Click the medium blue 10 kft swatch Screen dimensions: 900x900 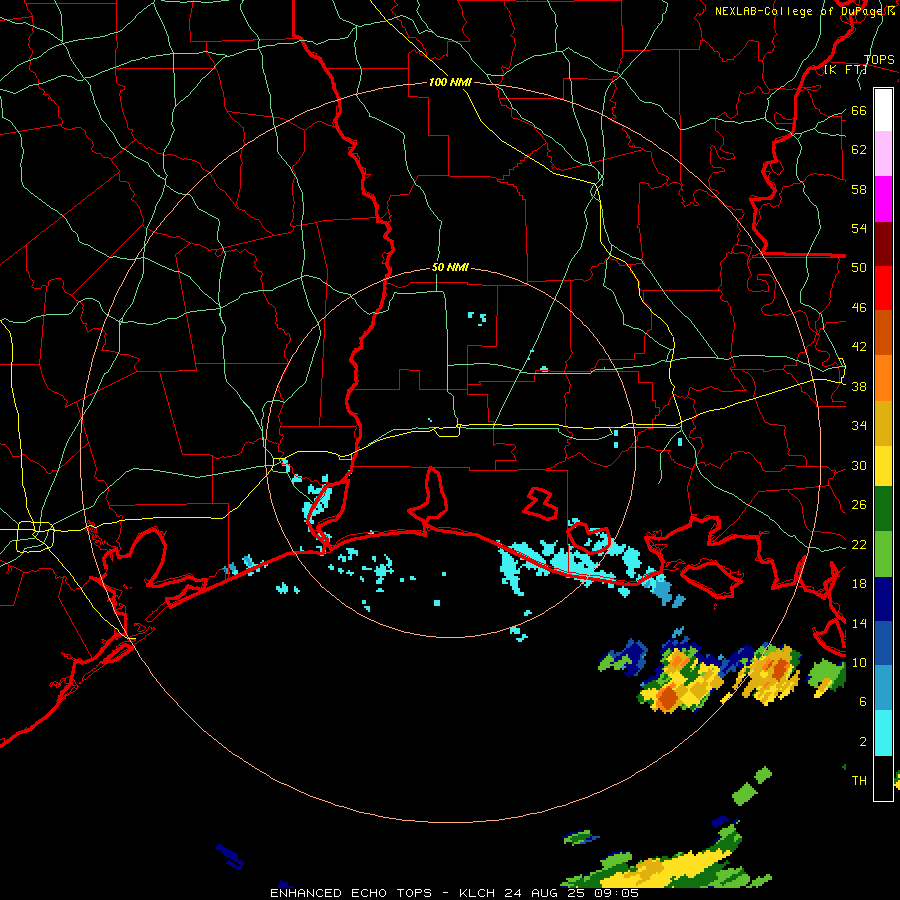point(883,643)
